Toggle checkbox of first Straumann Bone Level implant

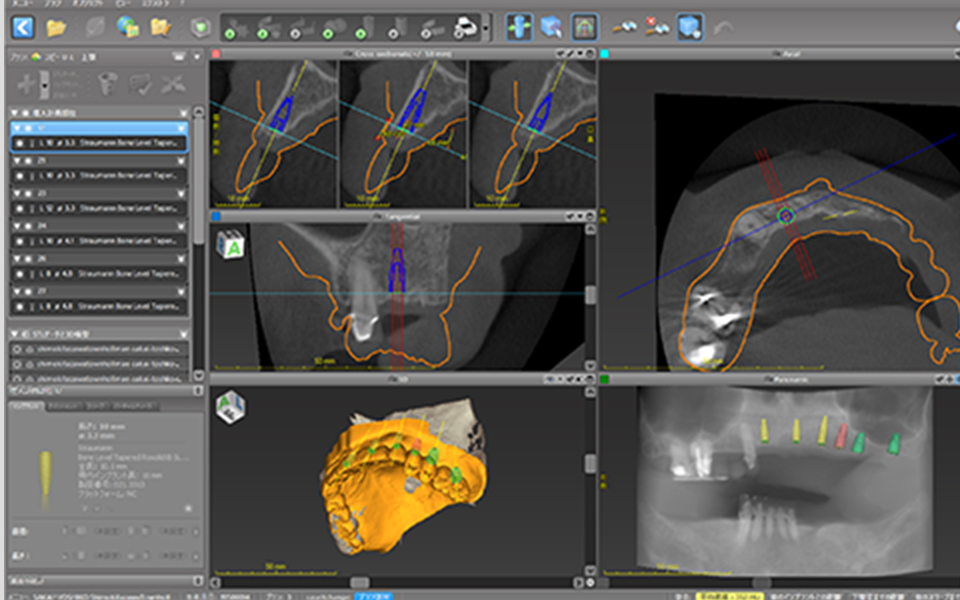click(x=18, y=144)
